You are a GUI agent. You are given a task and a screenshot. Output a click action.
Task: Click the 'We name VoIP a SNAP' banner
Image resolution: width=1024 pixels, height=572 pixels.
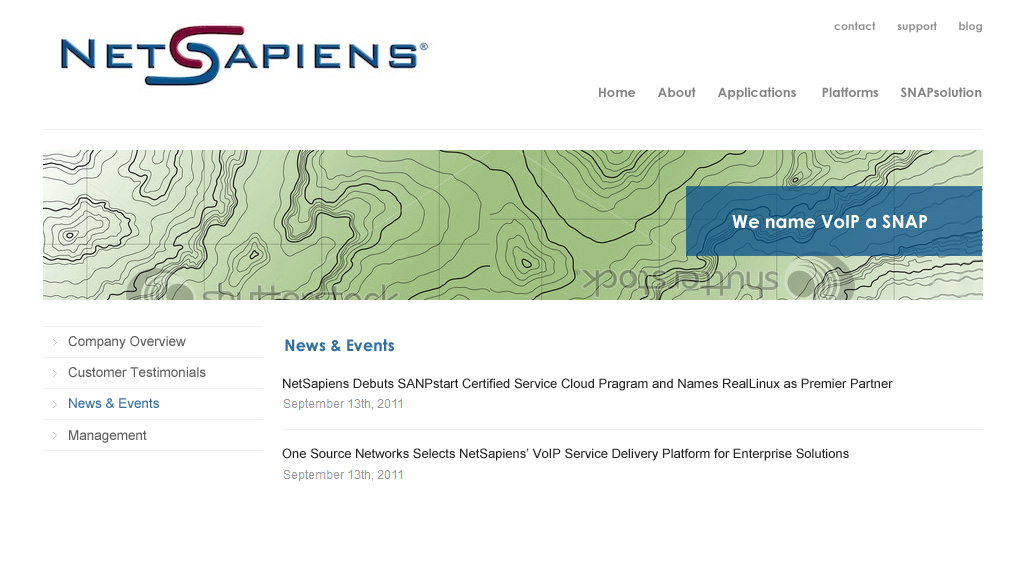(834, 221)
